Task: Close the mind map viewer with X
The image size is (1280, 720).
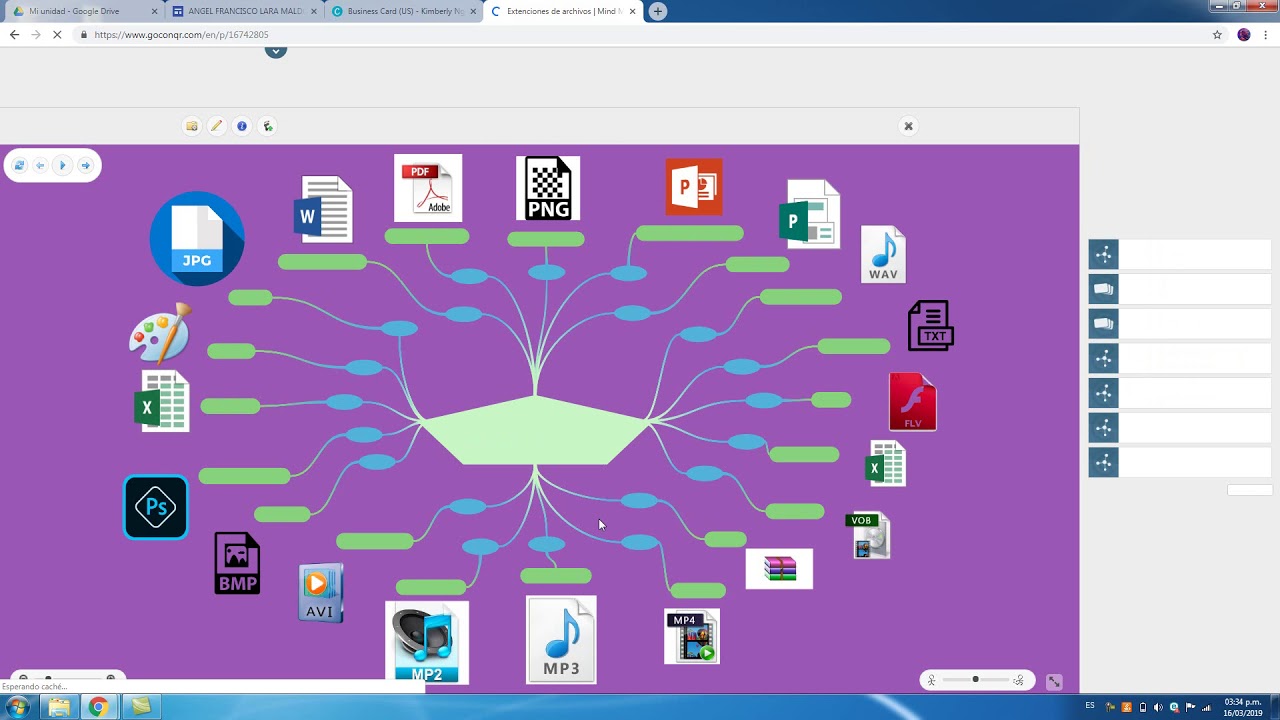Action: click(908, 126)
